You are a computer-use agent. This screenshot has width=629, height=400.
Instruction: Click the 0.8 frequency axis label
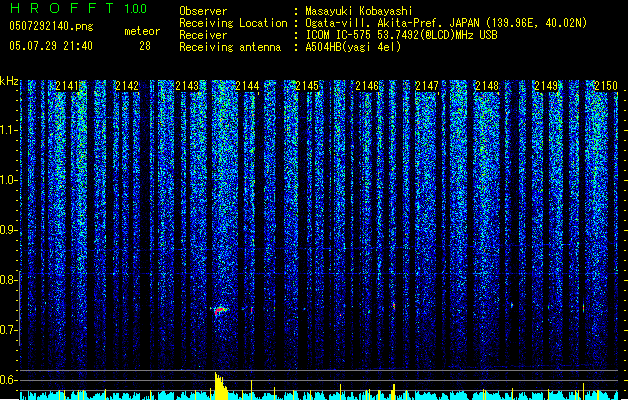(8, 280)
